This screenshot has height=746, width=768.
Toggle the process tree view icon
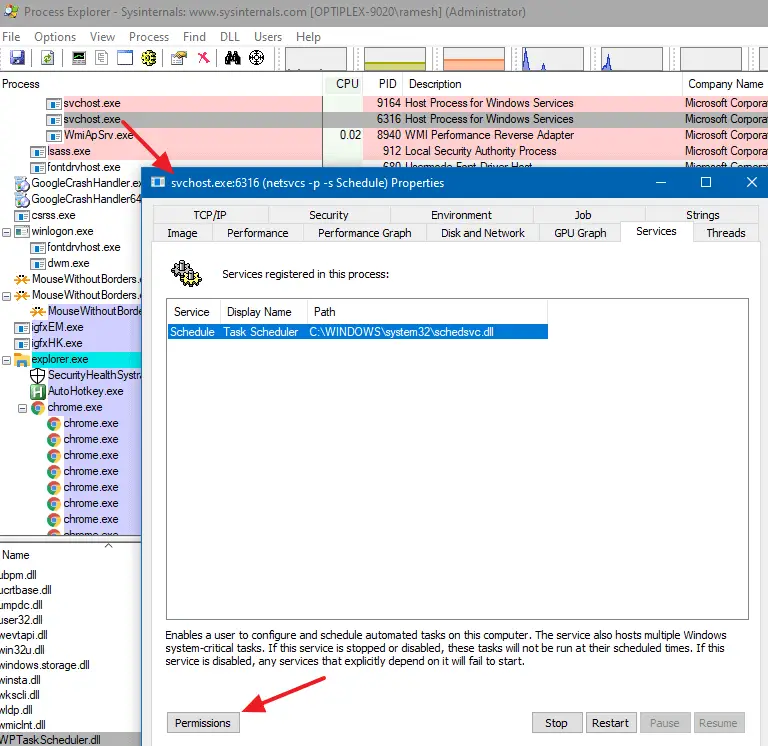pyautogui.click(x=101, y=58)
